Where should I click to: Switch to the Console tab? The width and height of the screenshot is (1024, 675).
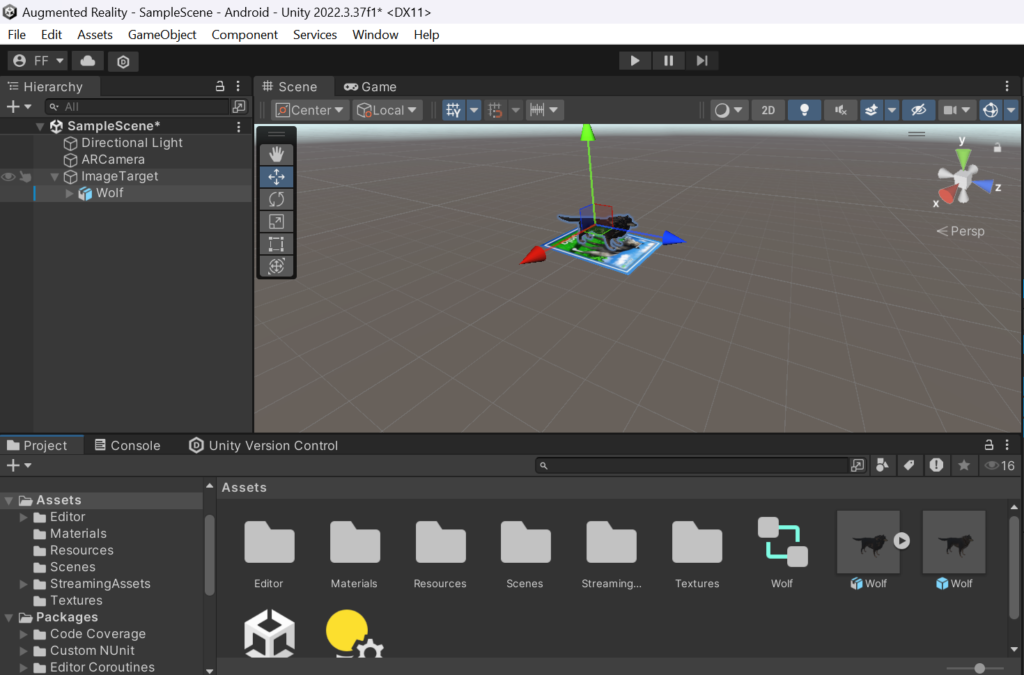tap(127, 445)
